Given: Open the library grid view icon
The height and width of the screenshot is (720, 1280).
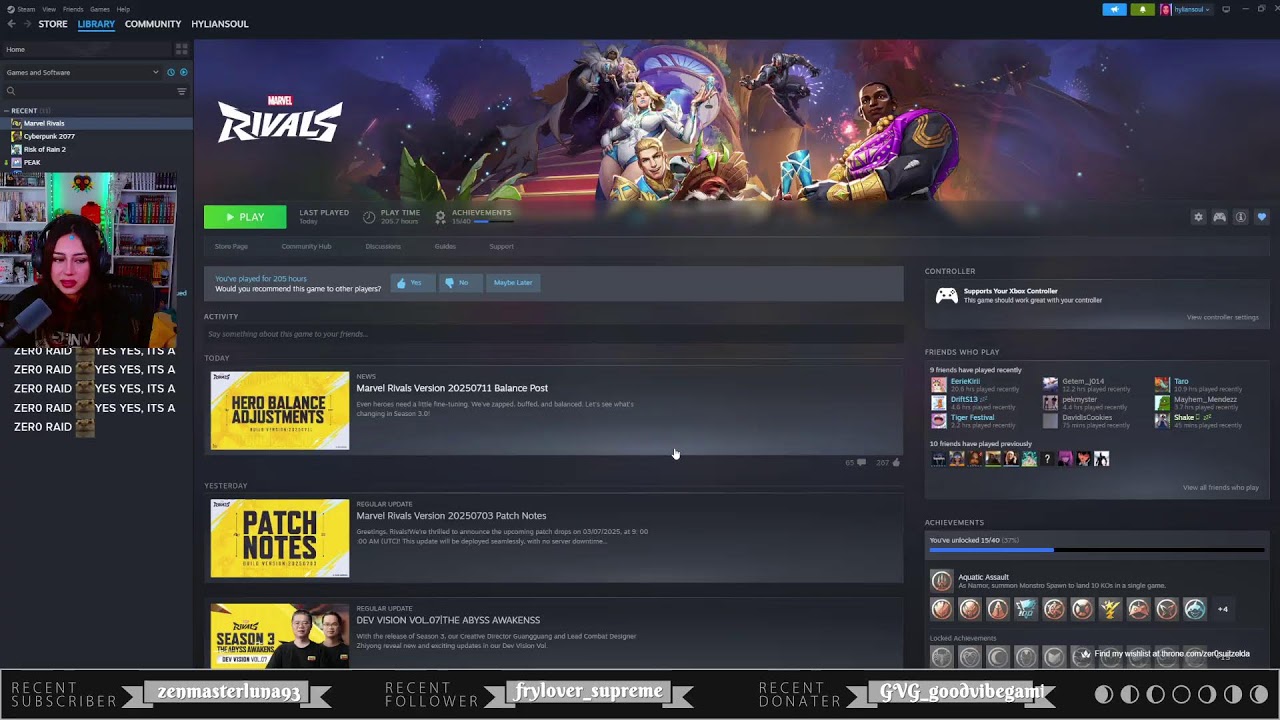Looking at the screenshot, I should pos(181,49).
